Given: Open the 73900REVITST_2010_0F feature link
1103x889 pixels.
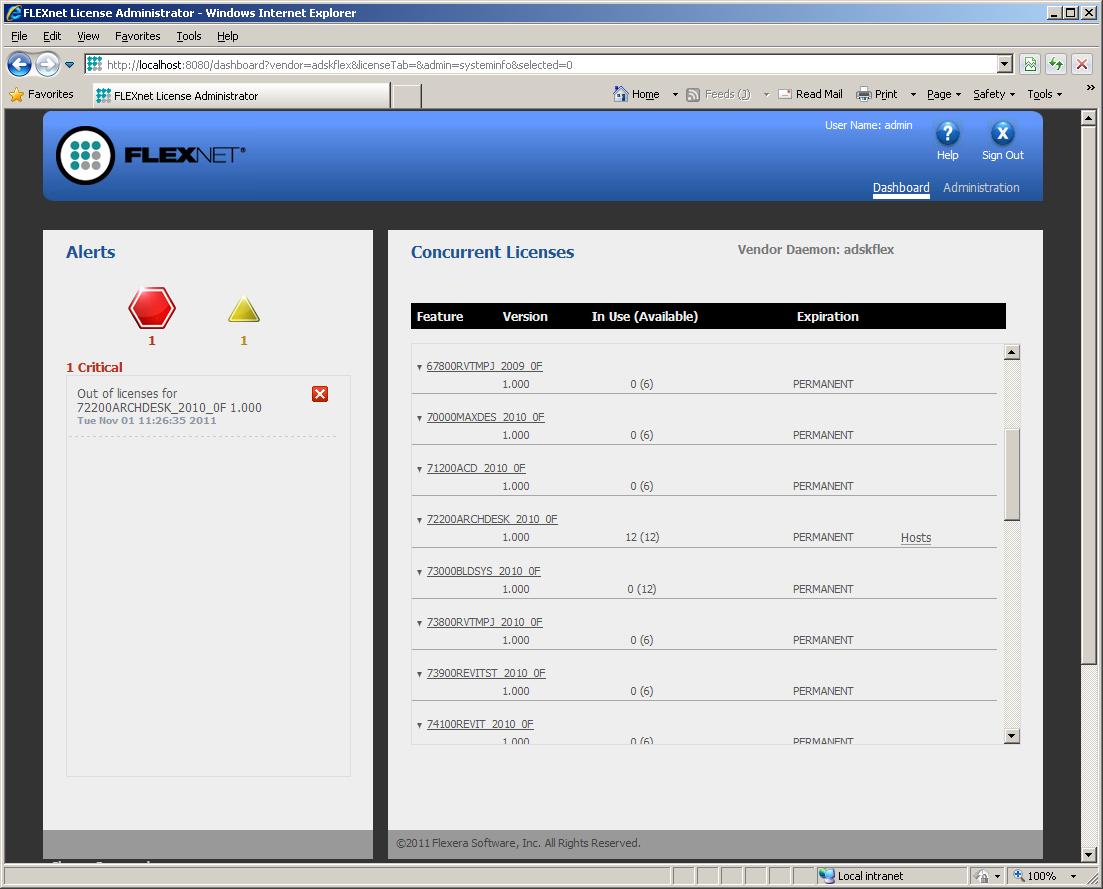Looking at the screenshot, I should (486, 673).
